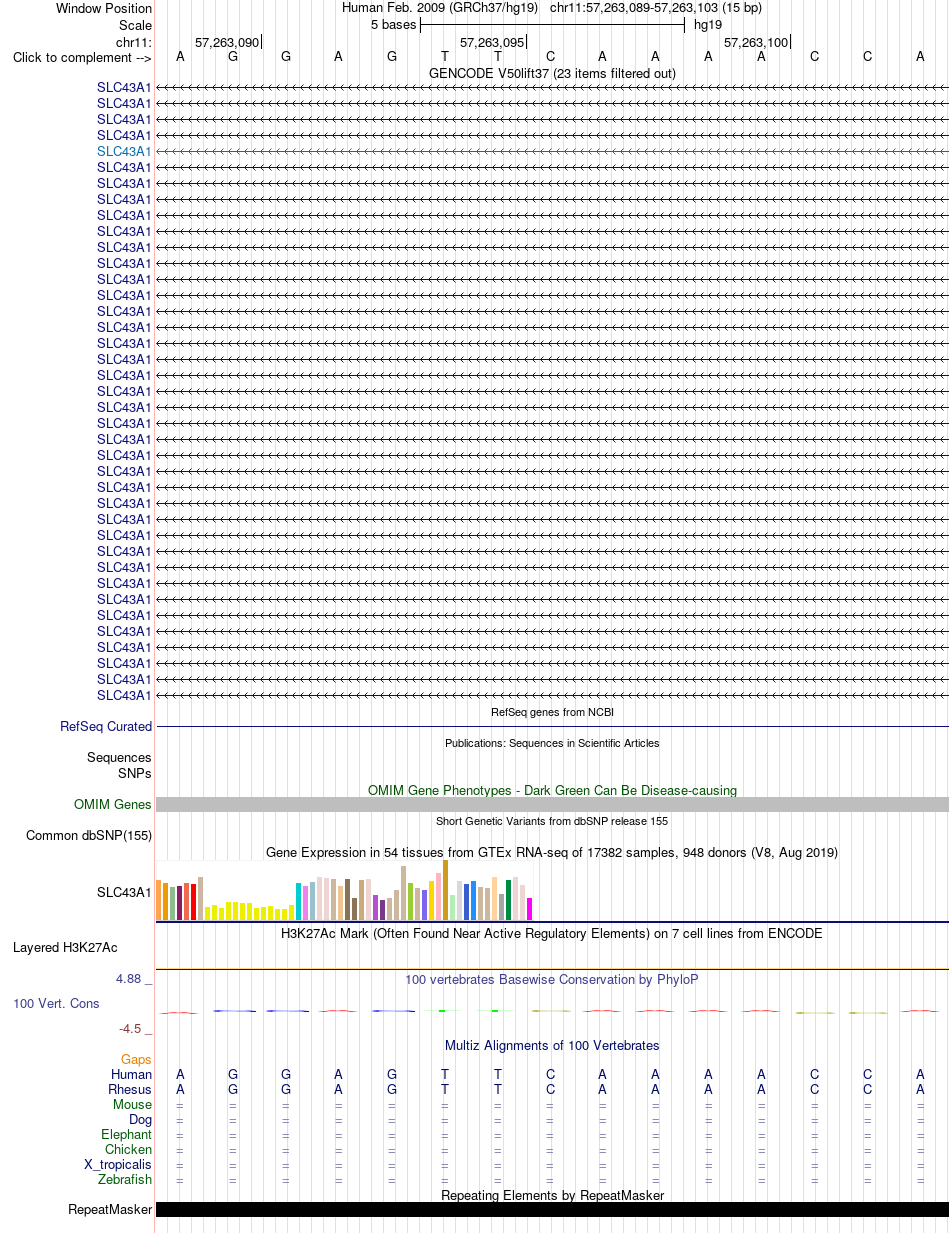
Task: Click the black RepeatMasker element bar
Action: [x=552, y=1210]
